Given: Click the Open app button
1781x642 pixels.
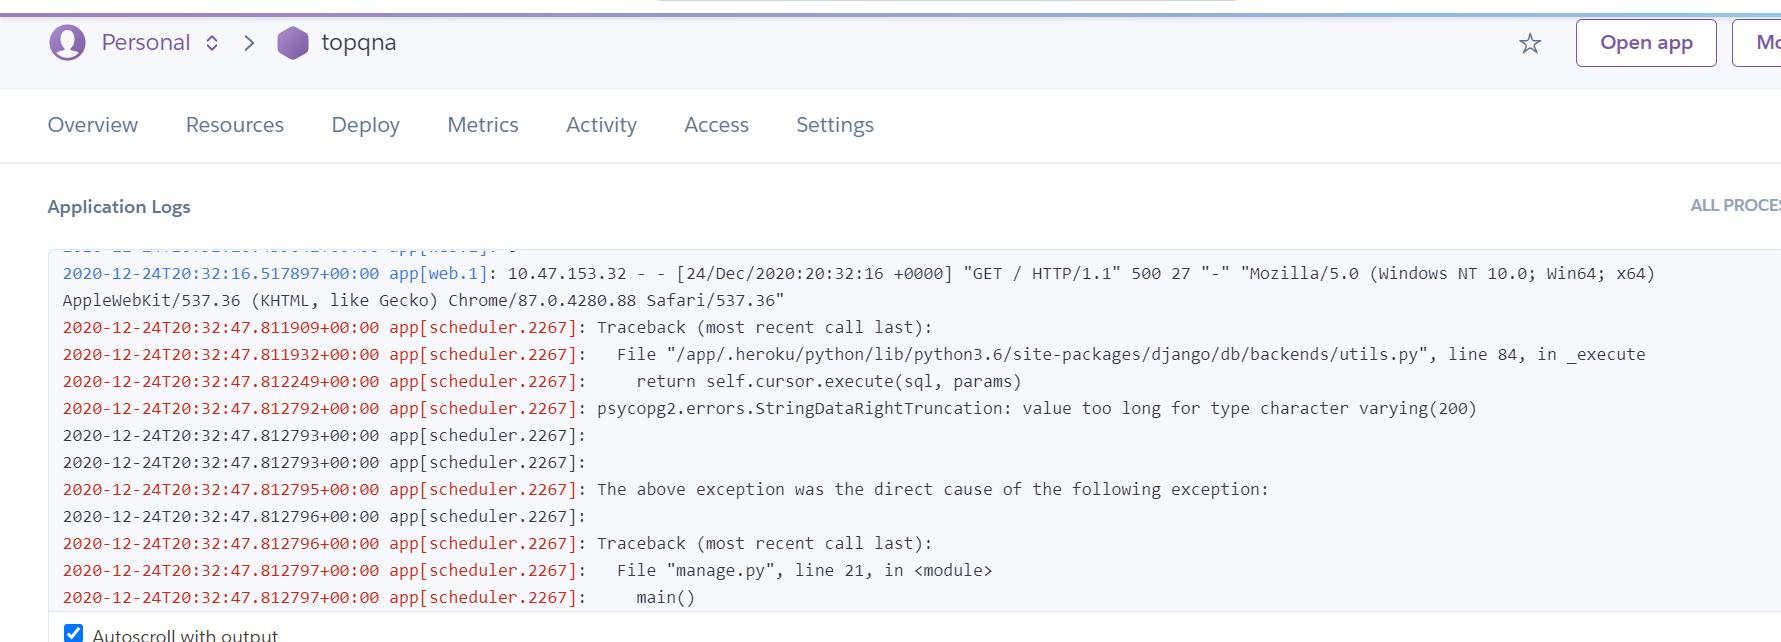Looking at the screenshot, I should 1646,43.
